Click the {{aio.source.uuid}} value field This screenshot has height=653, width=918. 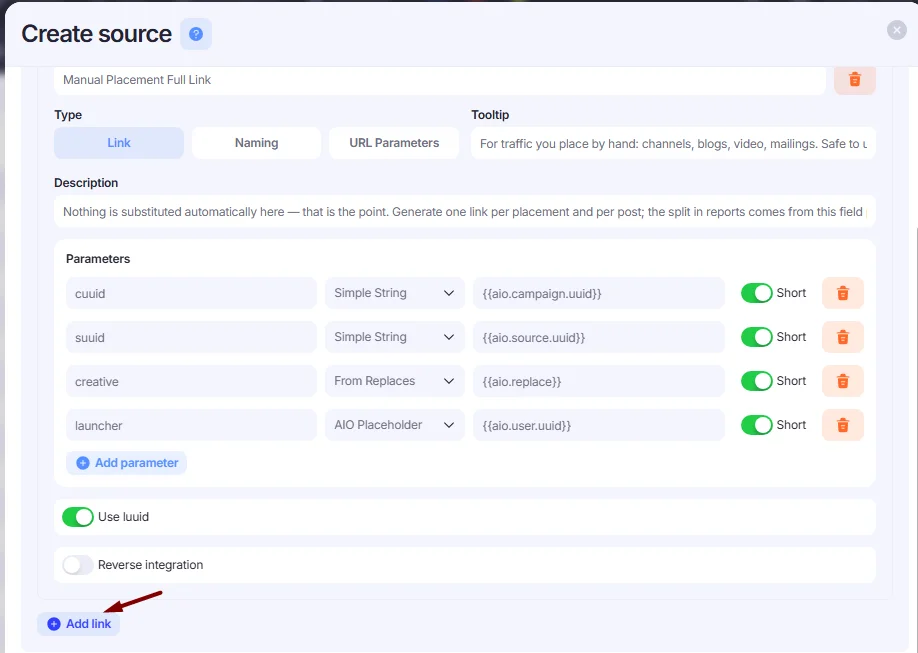599,337
